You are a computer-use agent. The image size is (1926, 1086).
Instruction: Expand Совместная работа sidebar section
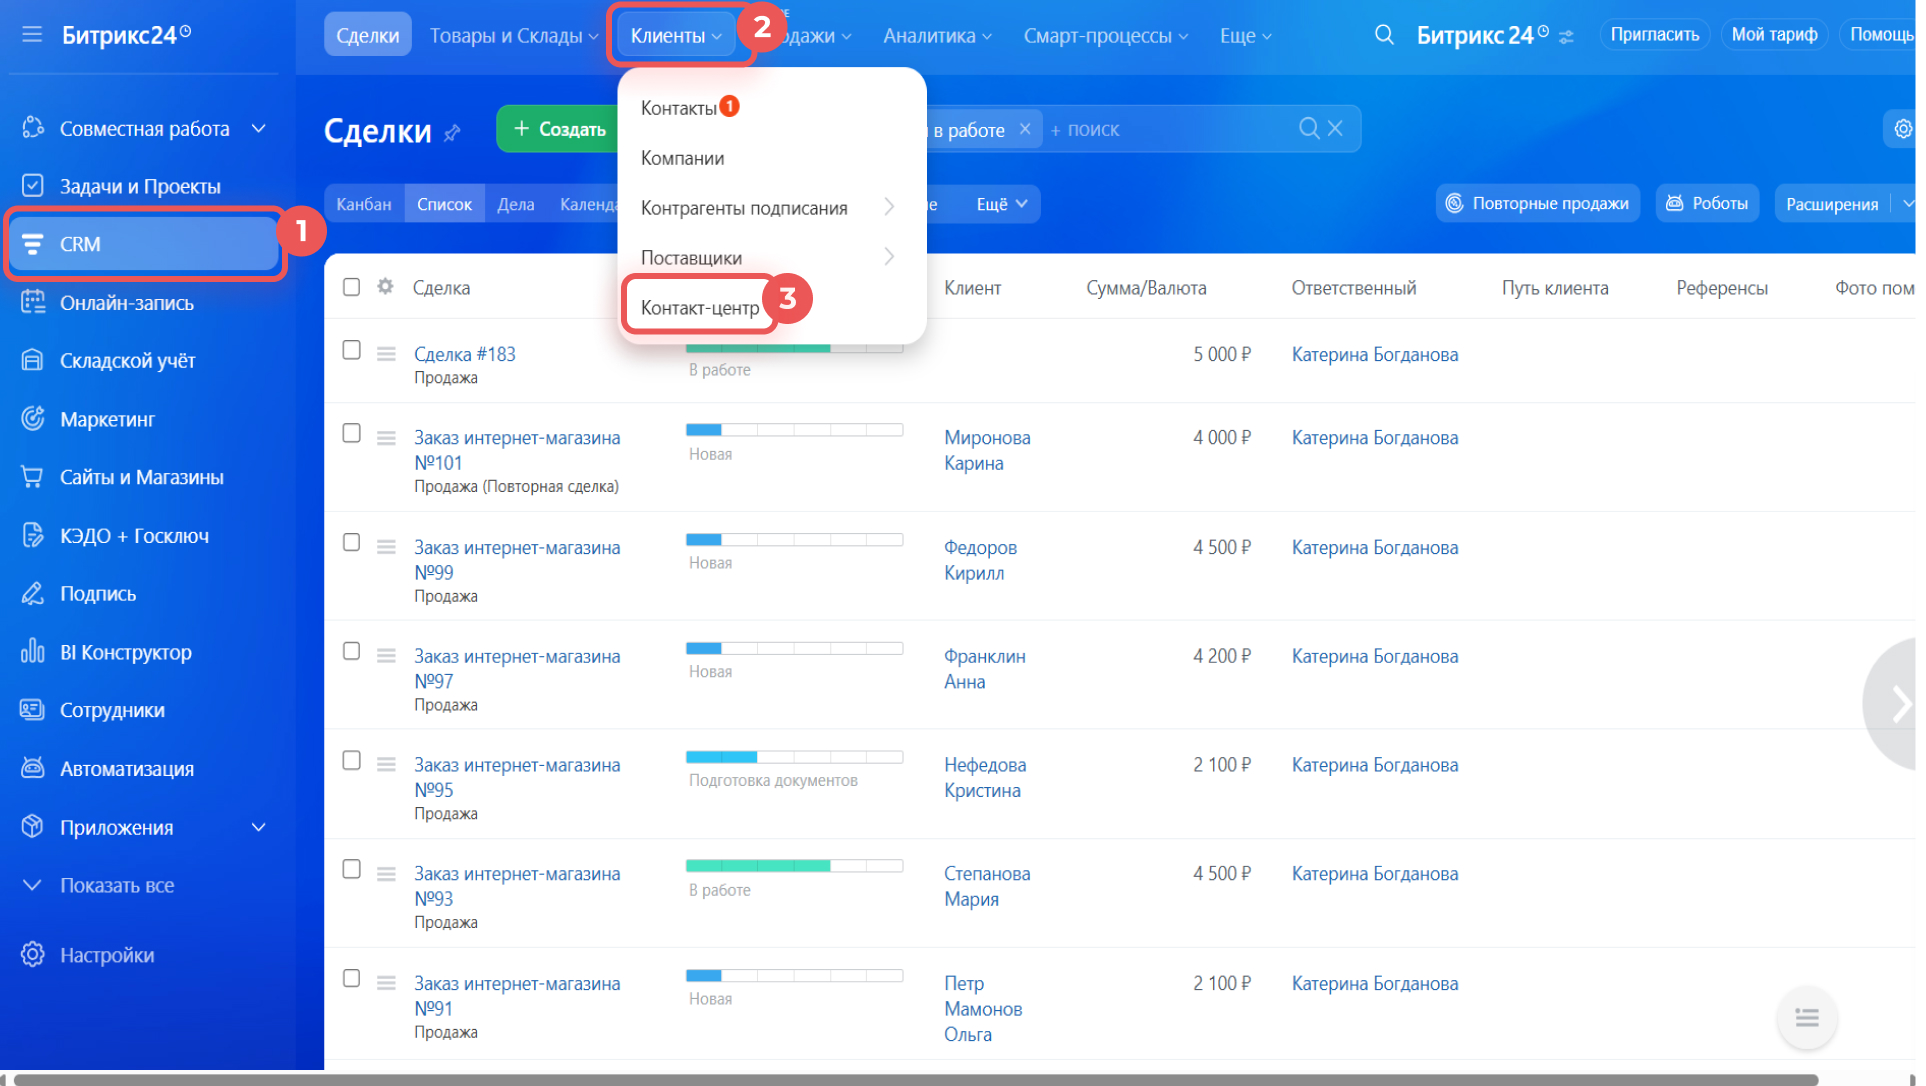[259, 129]
